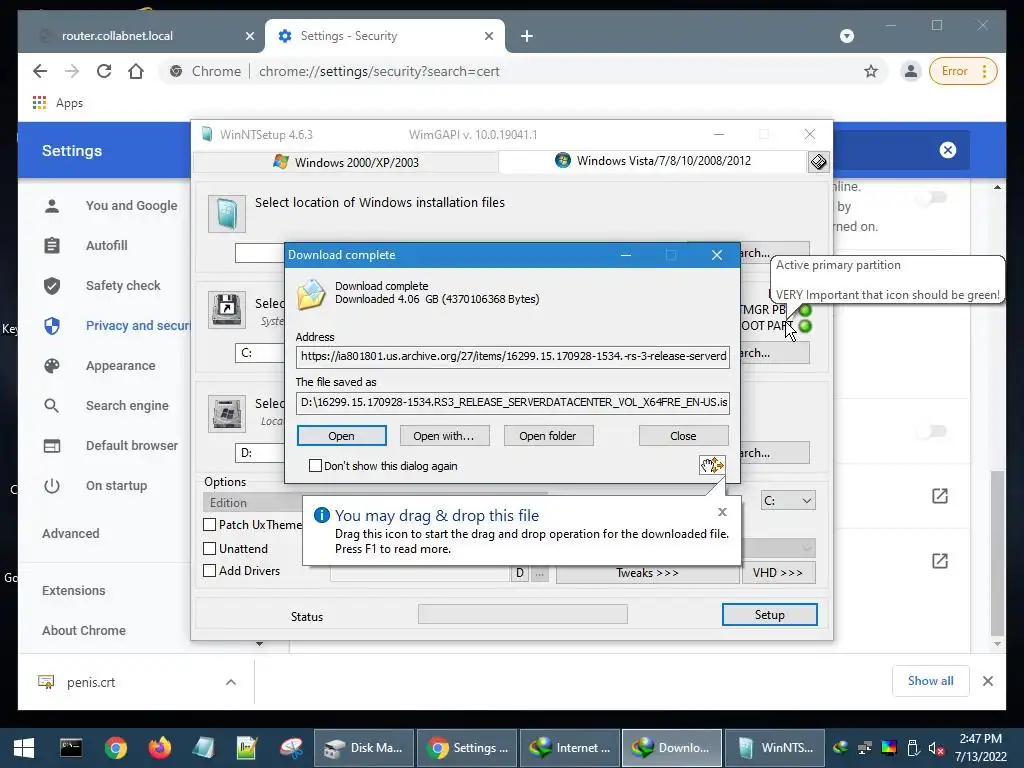Open Firefox from the taskbar
The width and height of the screenshot is (1024, 768).
coord(159,748)
